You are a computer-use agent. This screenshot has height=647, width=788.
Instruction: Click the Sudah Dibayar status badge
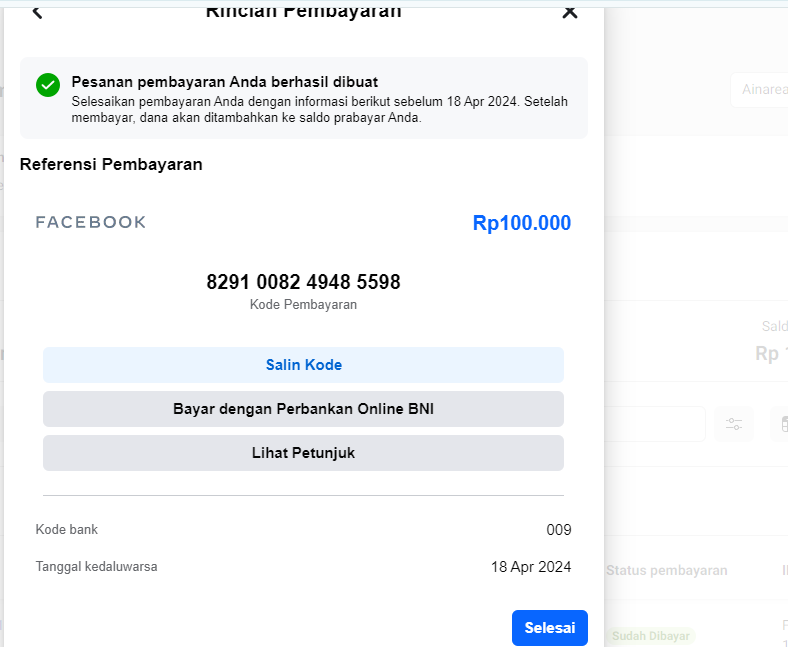pyautogui.click(x=651, y=635)
